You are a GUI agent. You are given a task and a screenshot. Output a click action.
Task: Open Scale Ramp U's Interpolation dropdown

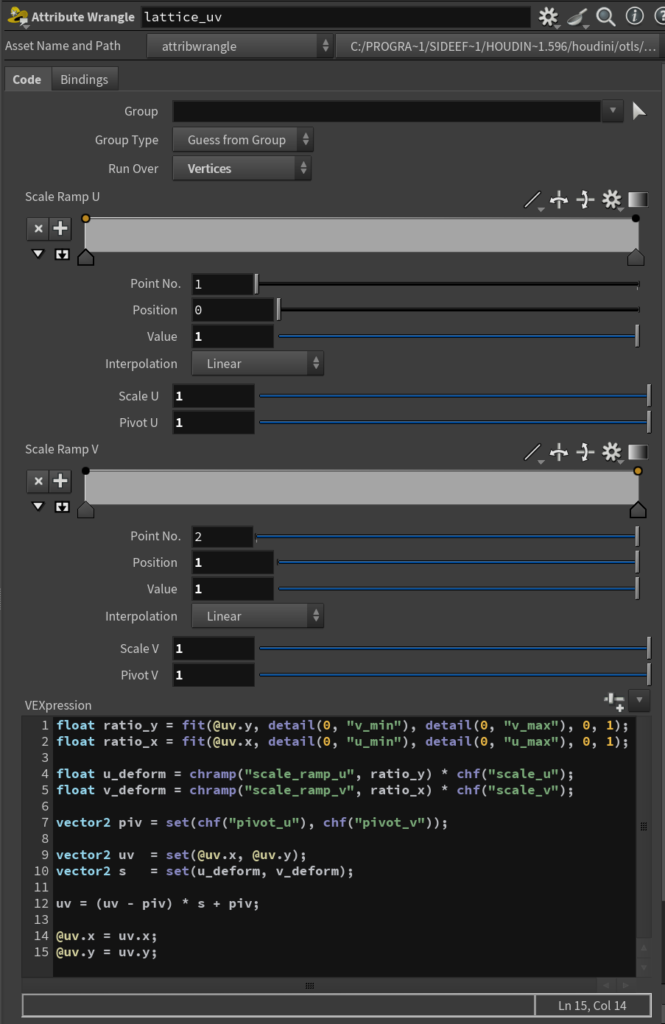click(x=257, y=364)
